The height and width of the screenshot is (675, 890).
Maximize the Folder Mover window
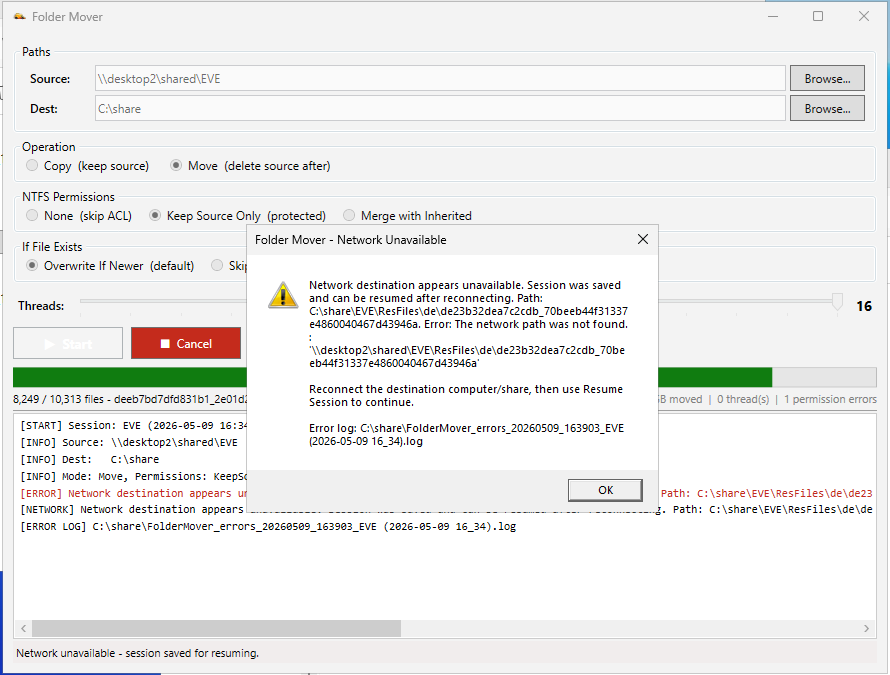(x=817, y=16)
